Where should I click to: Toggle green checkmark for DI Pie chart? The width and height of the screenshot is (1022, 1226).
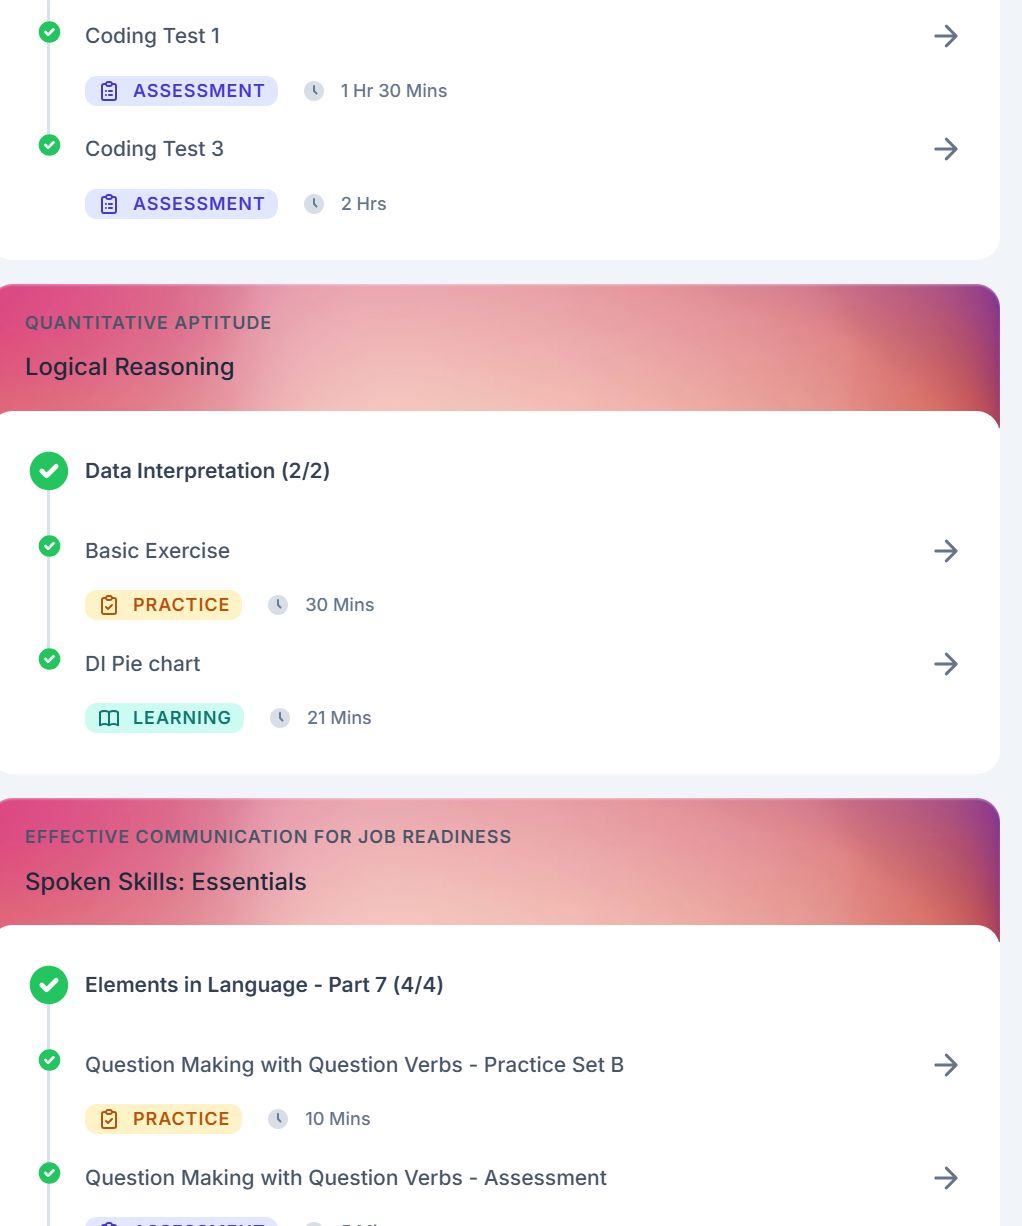point(49,659)
